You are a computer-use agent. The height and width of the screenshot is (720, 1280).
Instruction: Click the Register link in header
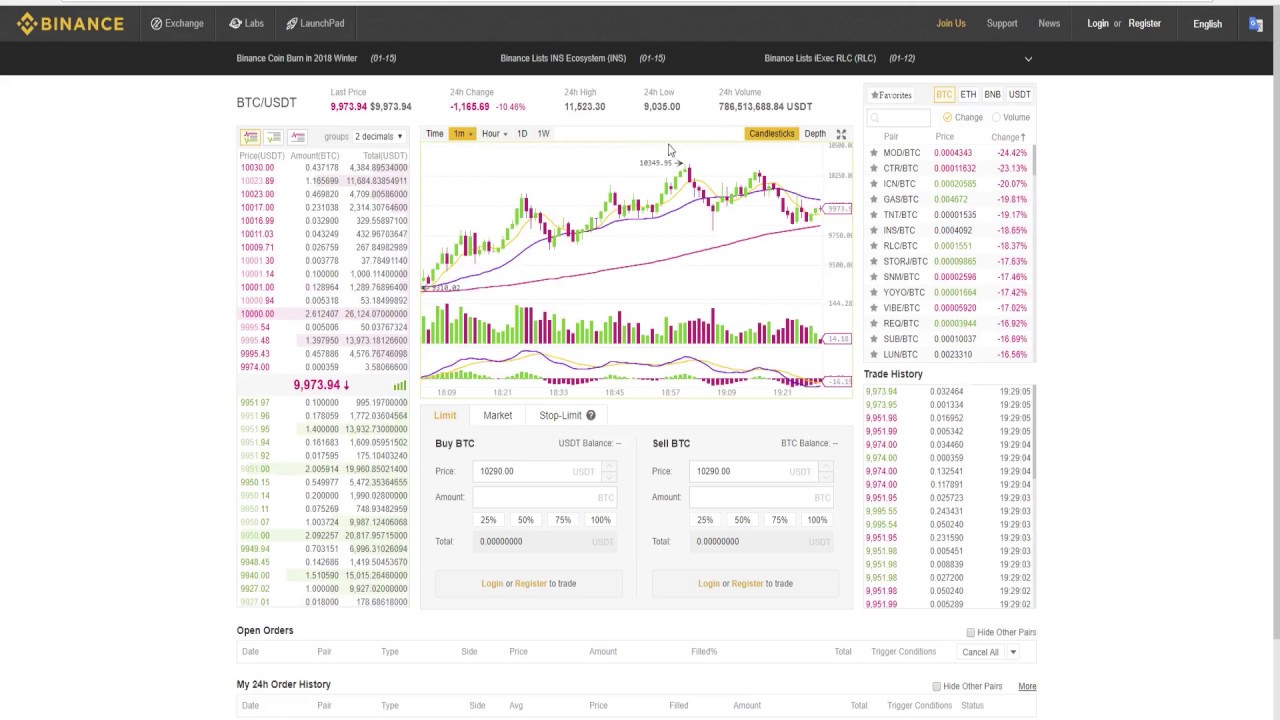(1145, 23)
